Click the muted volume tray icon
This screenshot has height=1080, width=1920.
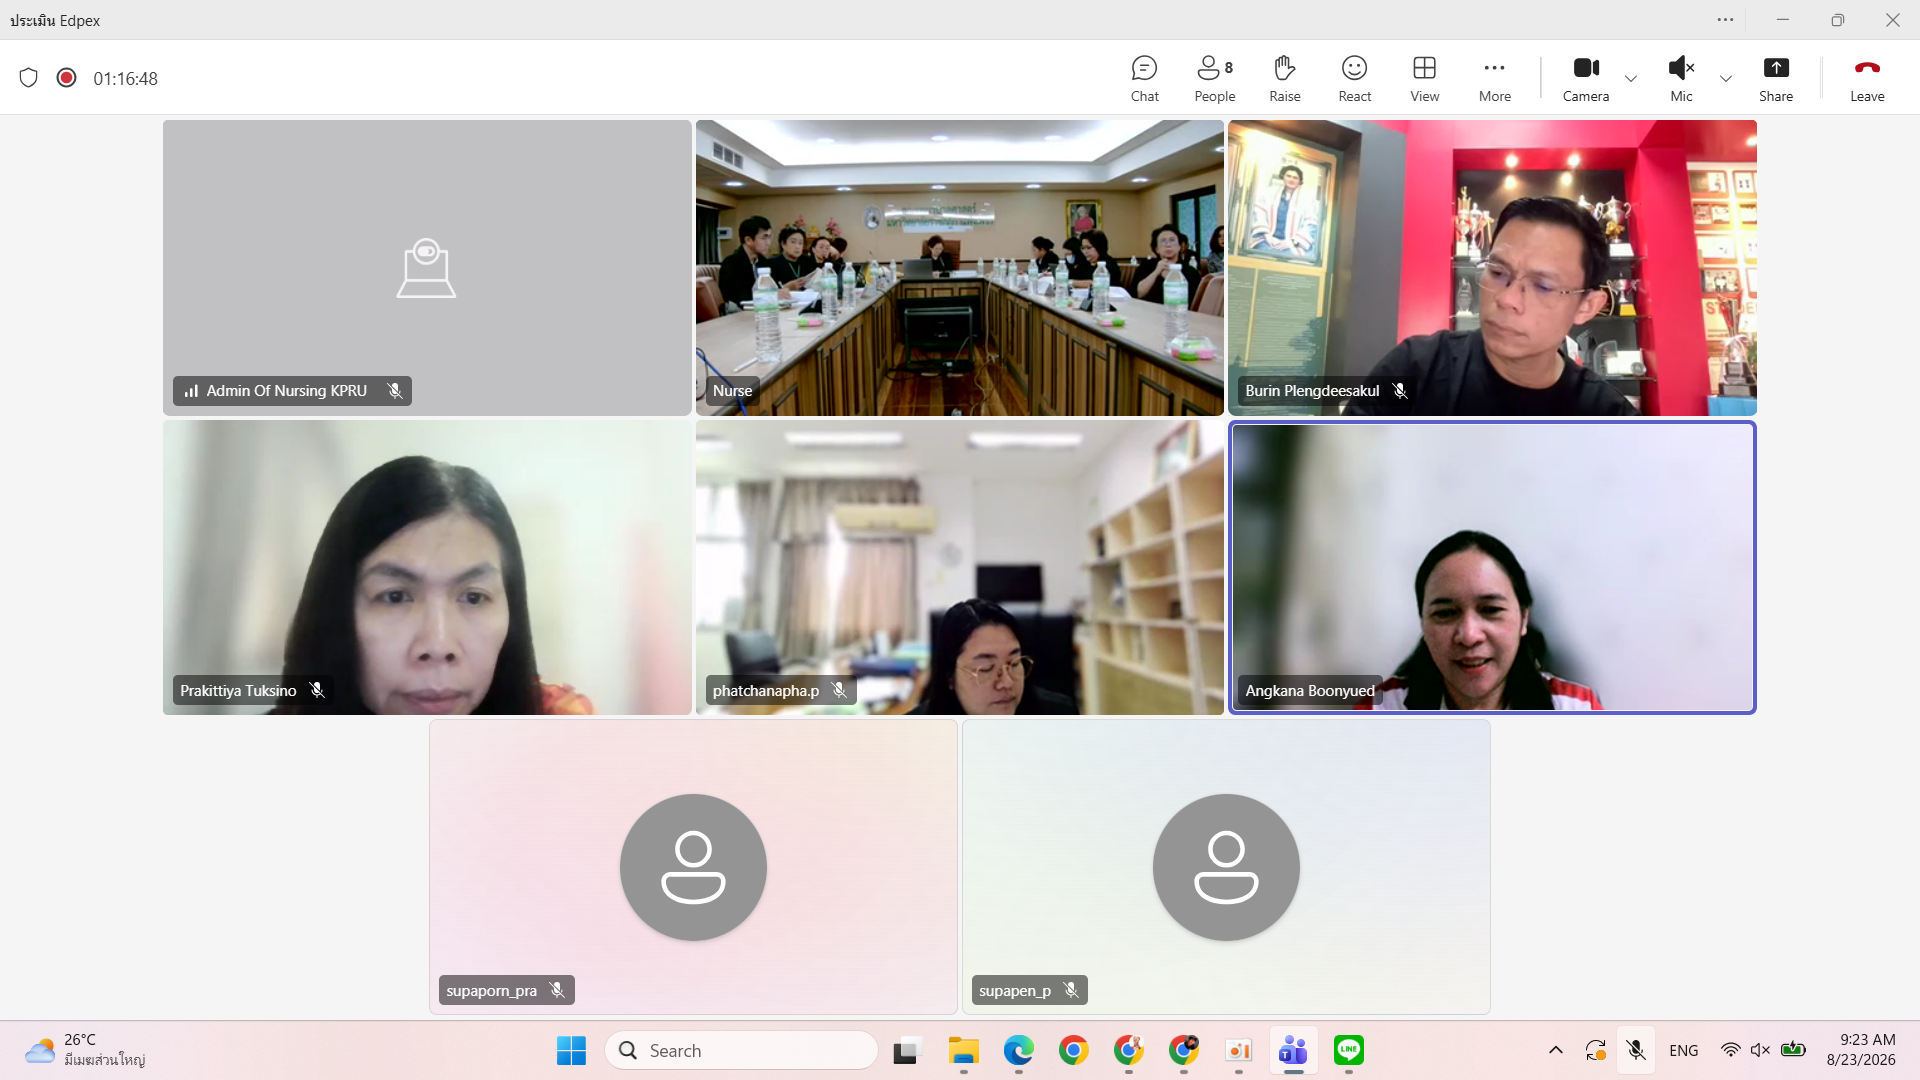(1760, 1050)
